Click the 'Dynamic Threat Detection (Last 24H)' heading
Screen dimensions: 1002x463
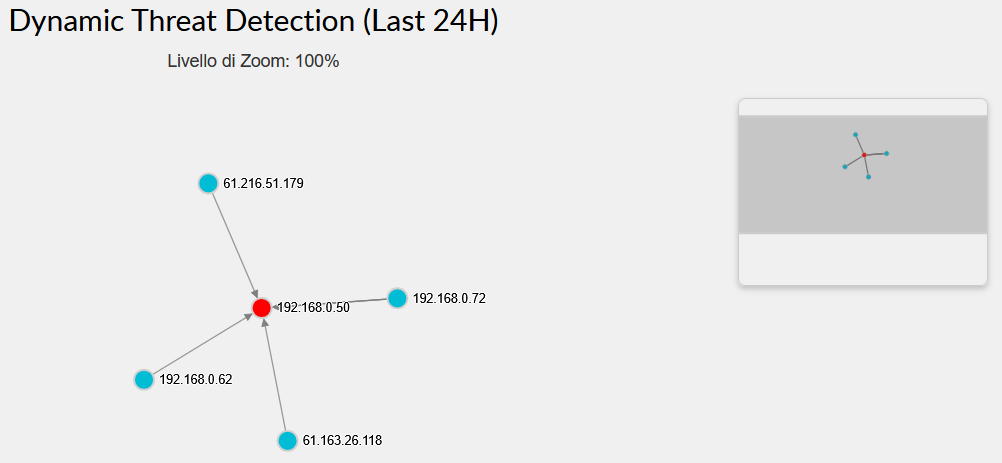coord(254,22)
